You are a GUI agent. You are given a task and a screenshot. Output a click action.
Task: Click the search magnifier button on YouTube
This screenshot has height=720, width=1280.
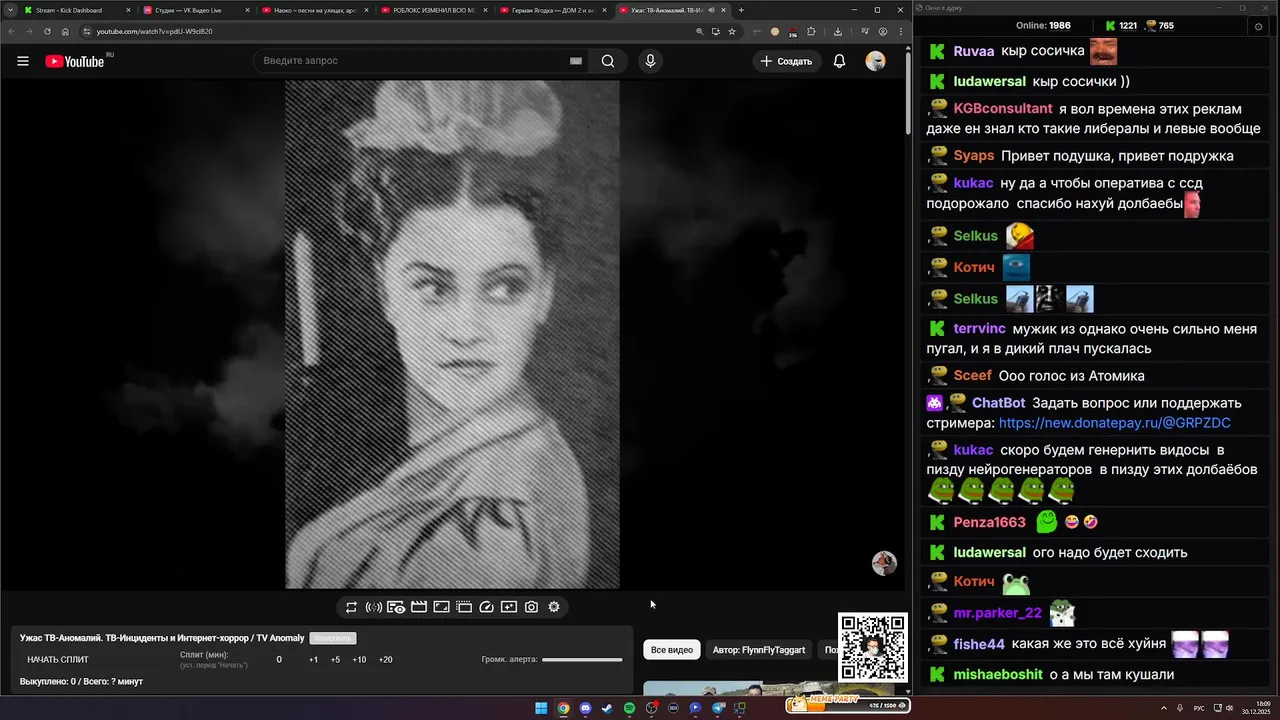click(608, 61)
